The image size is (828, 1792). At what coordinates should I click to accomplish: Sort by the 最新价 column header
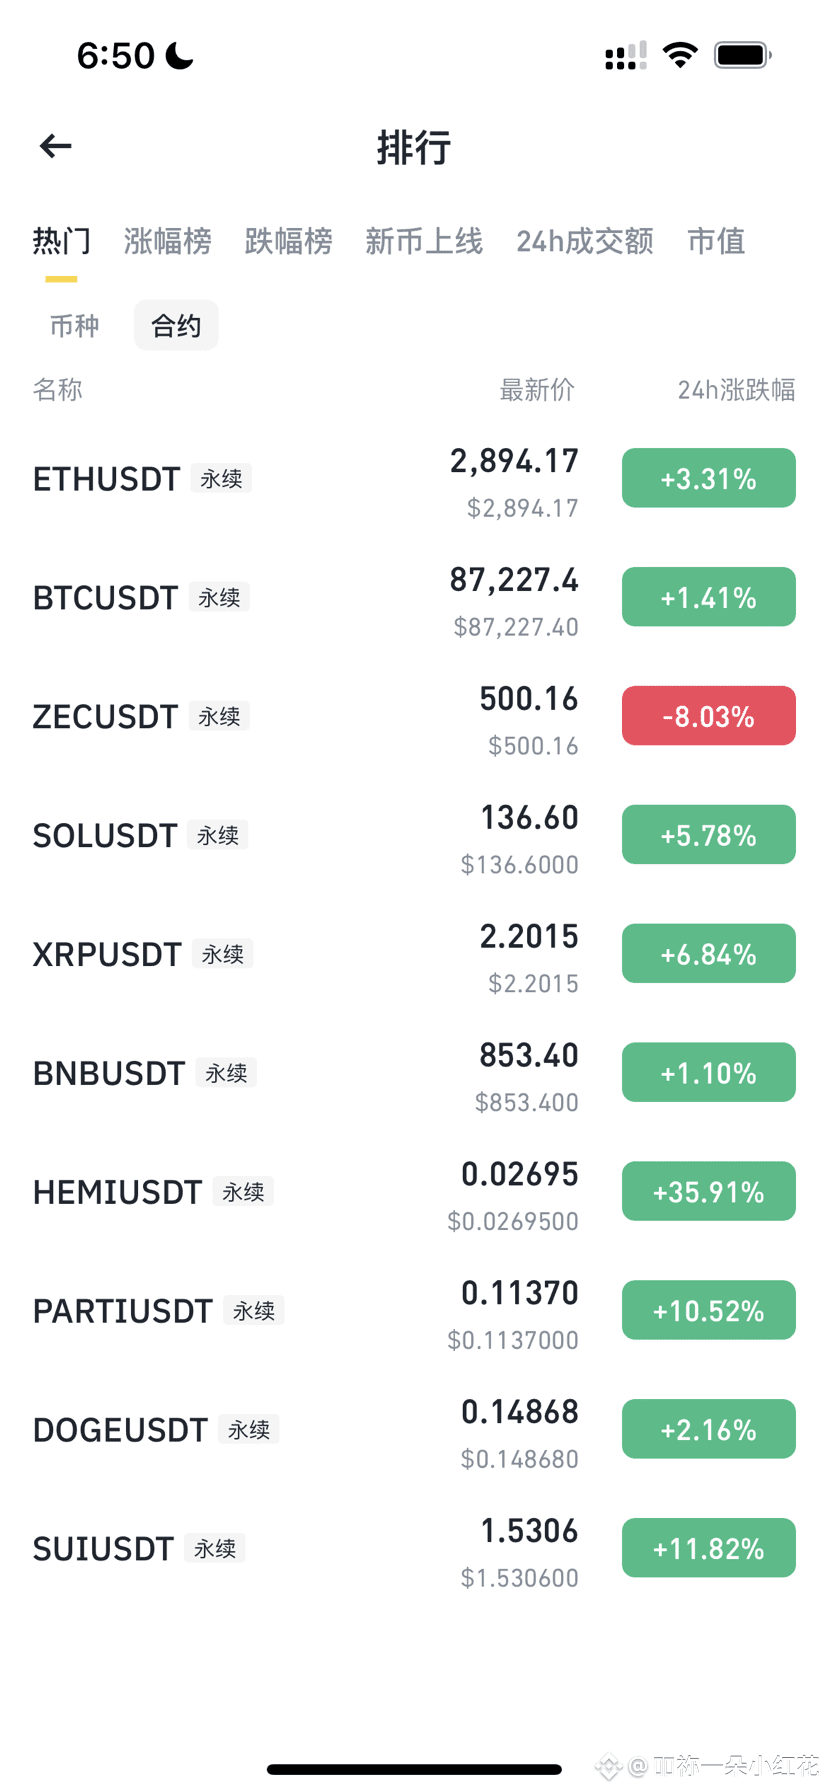point(537,390)
